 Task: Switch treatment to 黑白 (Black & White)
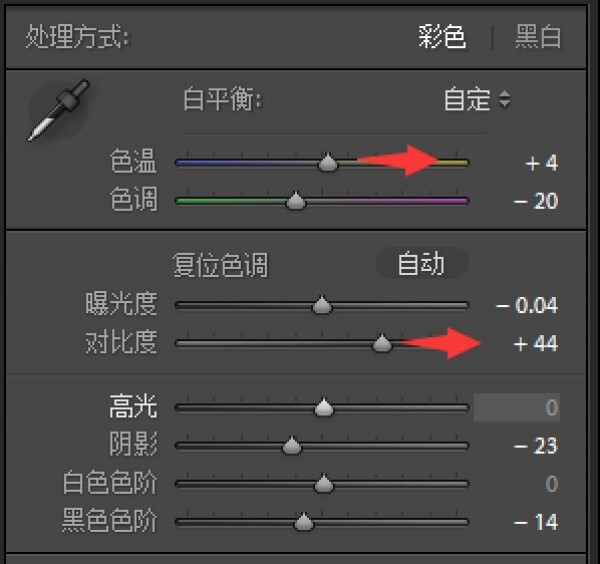point(538,37)
